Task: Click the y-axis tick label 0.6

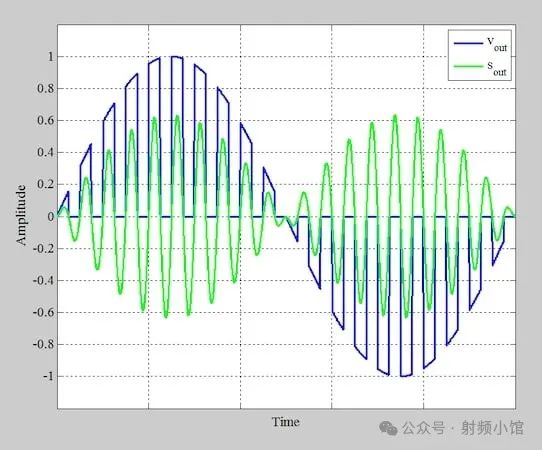Action: [46, 121]
